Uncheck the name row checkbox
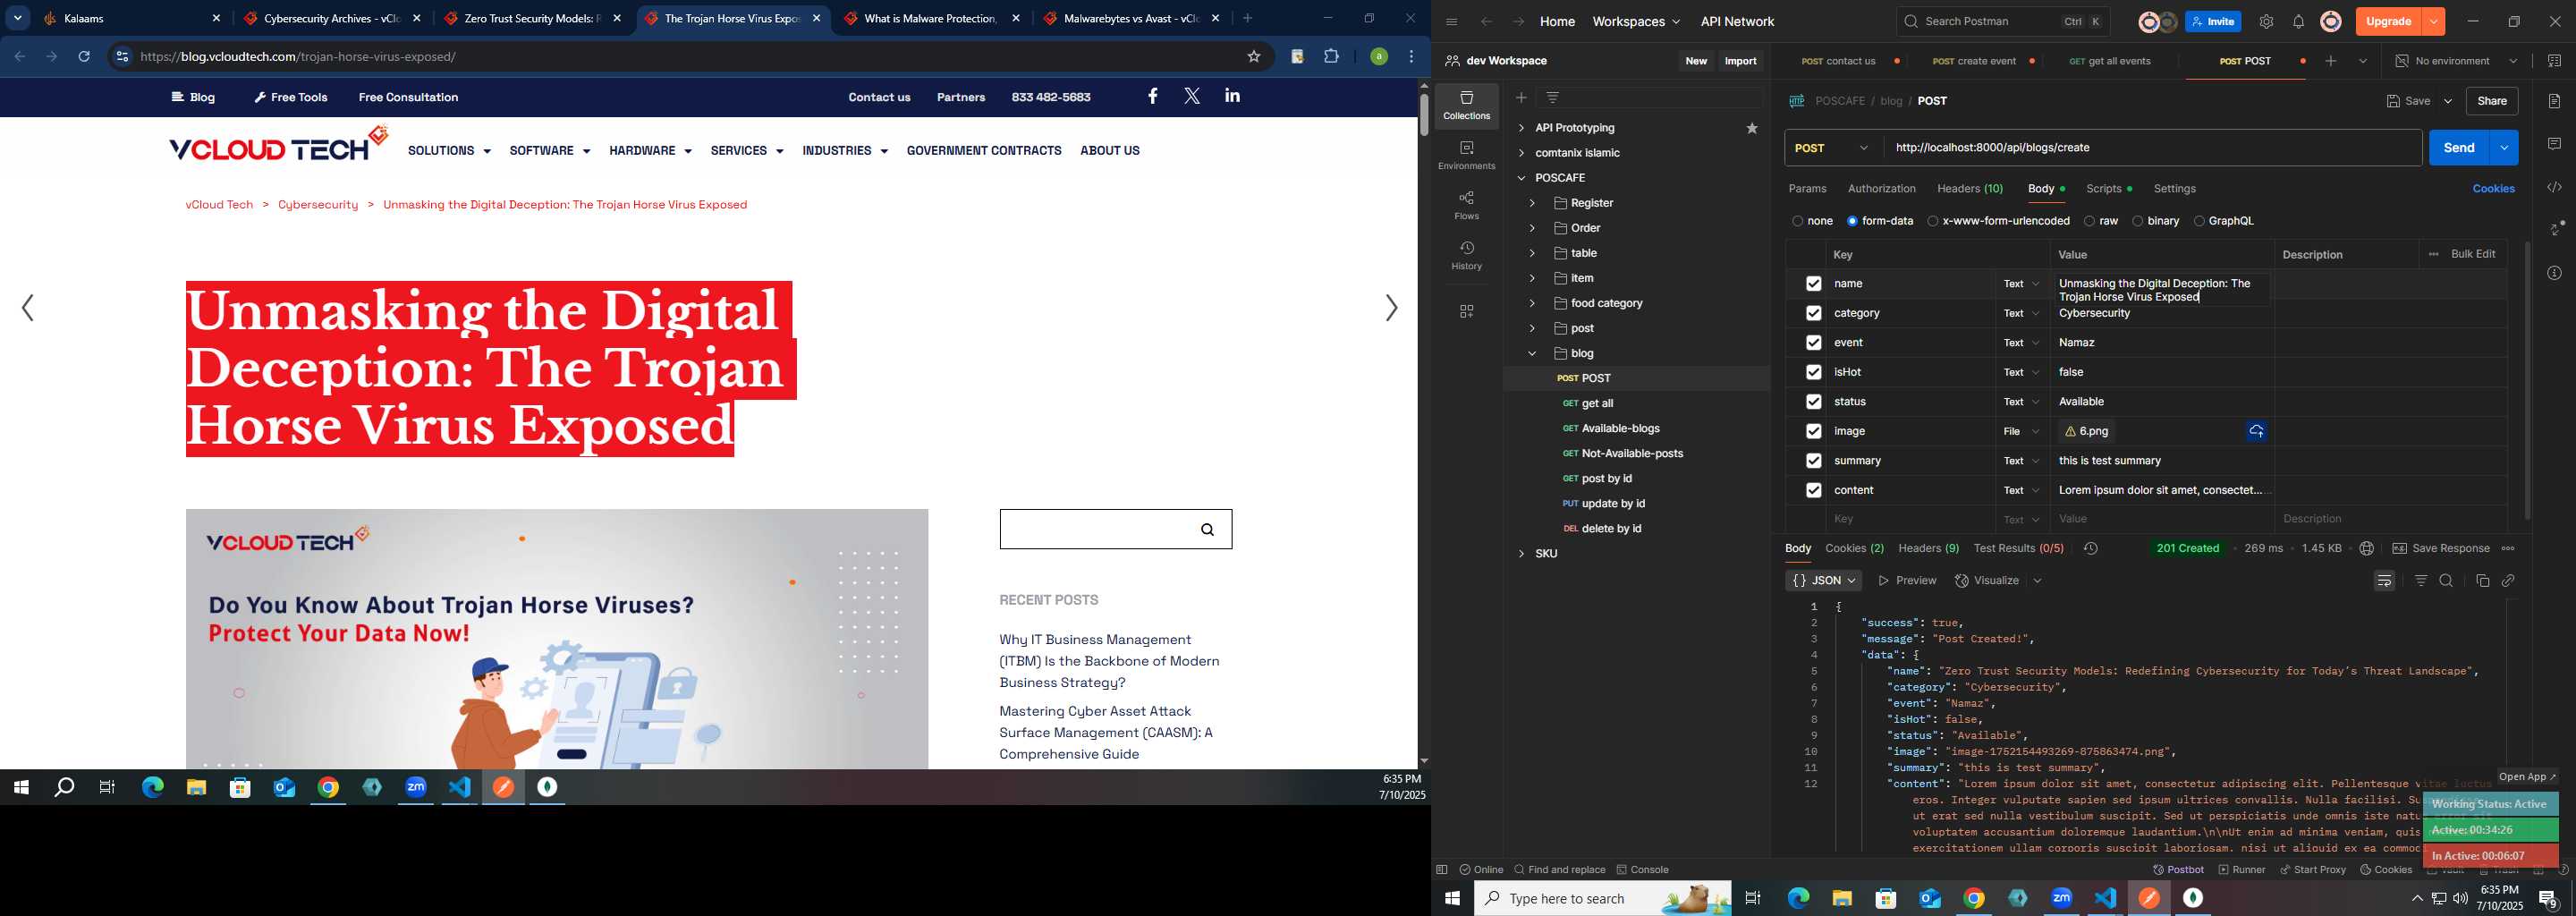The width and height of the screenshot is (2576, 916). click(x=1813, y=284)
